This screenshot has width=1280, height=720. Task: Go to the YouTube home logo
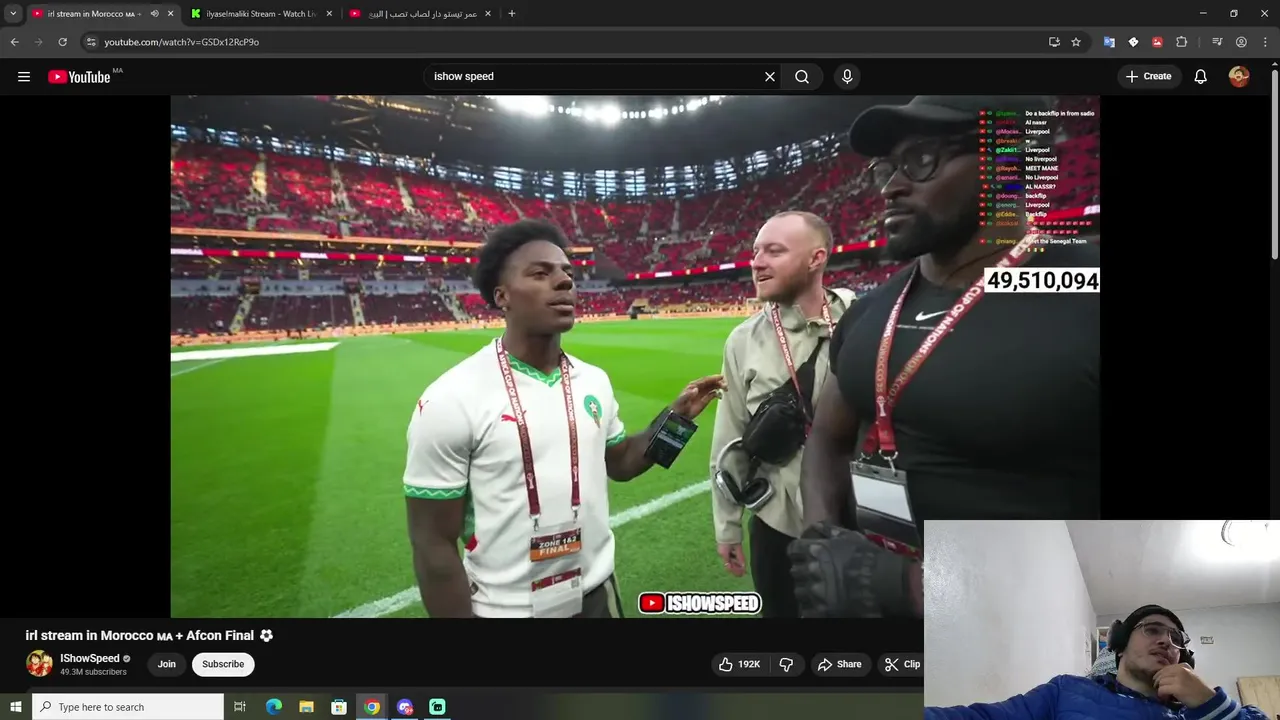79,76
